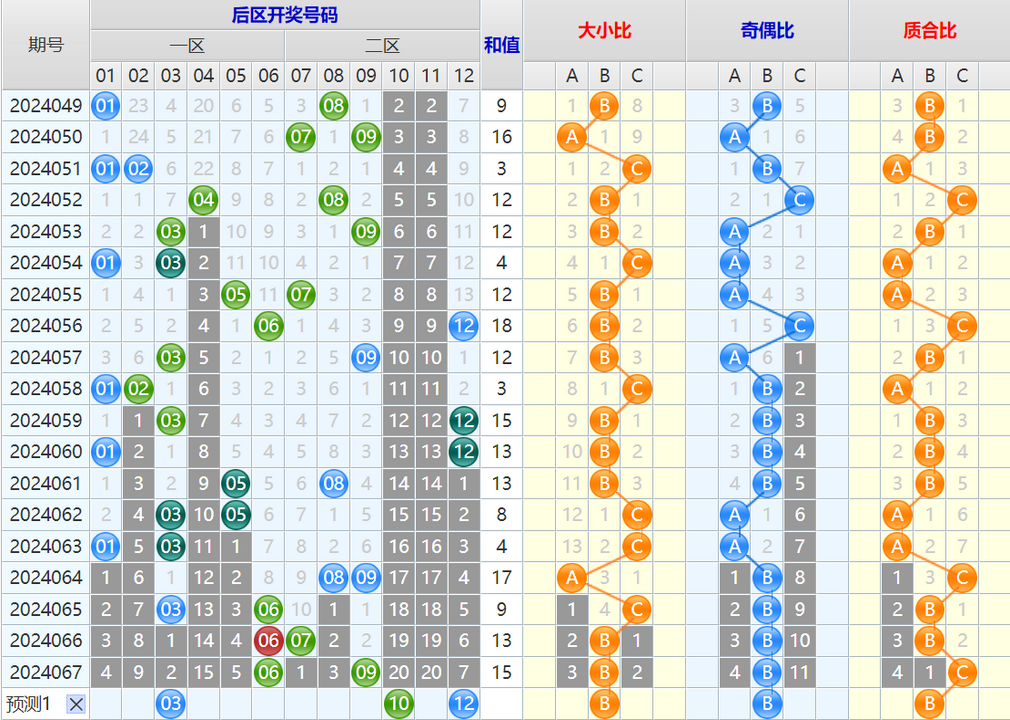Click 奇偶比 A ball in row 2024062

pos(734,515)
